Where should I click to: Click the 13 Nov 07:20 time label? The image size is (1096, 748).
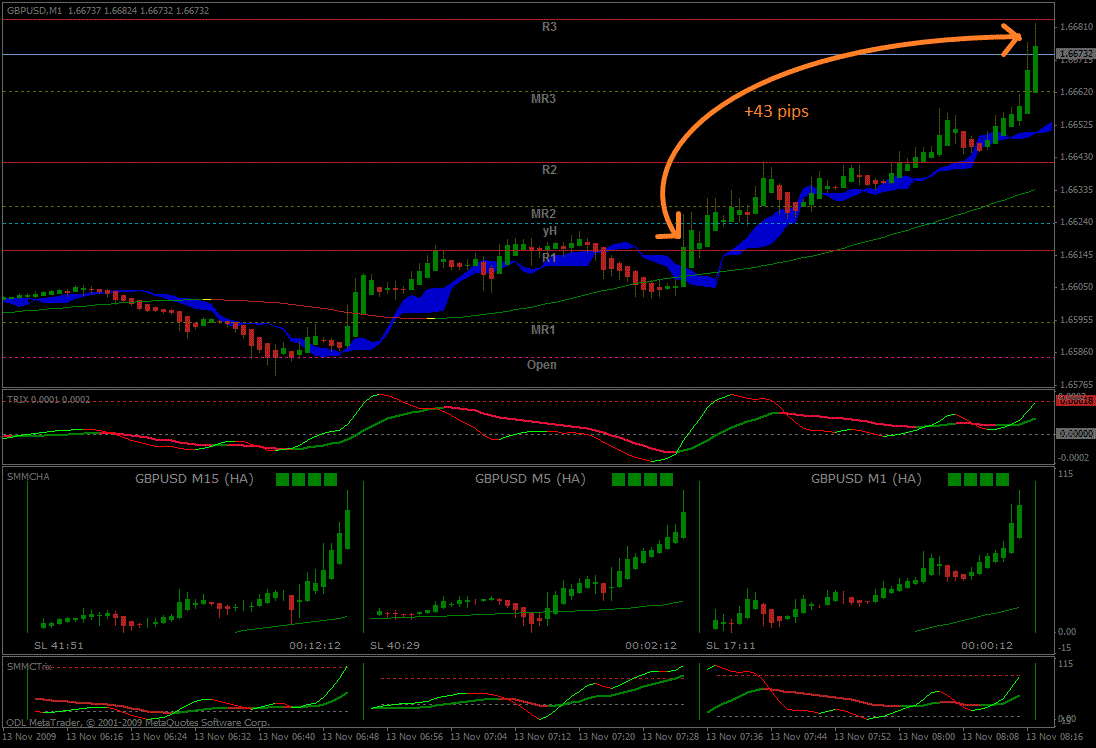pyautogui.click(x=607, y=736)
